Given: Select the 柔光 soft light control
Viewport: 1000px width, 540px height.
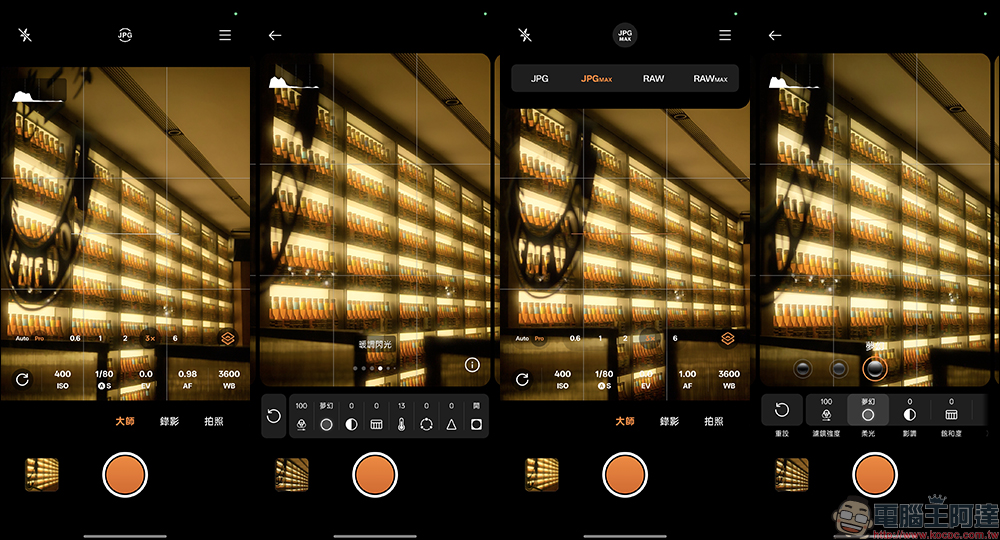Looking at the screenshot, I should click(868, 413).
